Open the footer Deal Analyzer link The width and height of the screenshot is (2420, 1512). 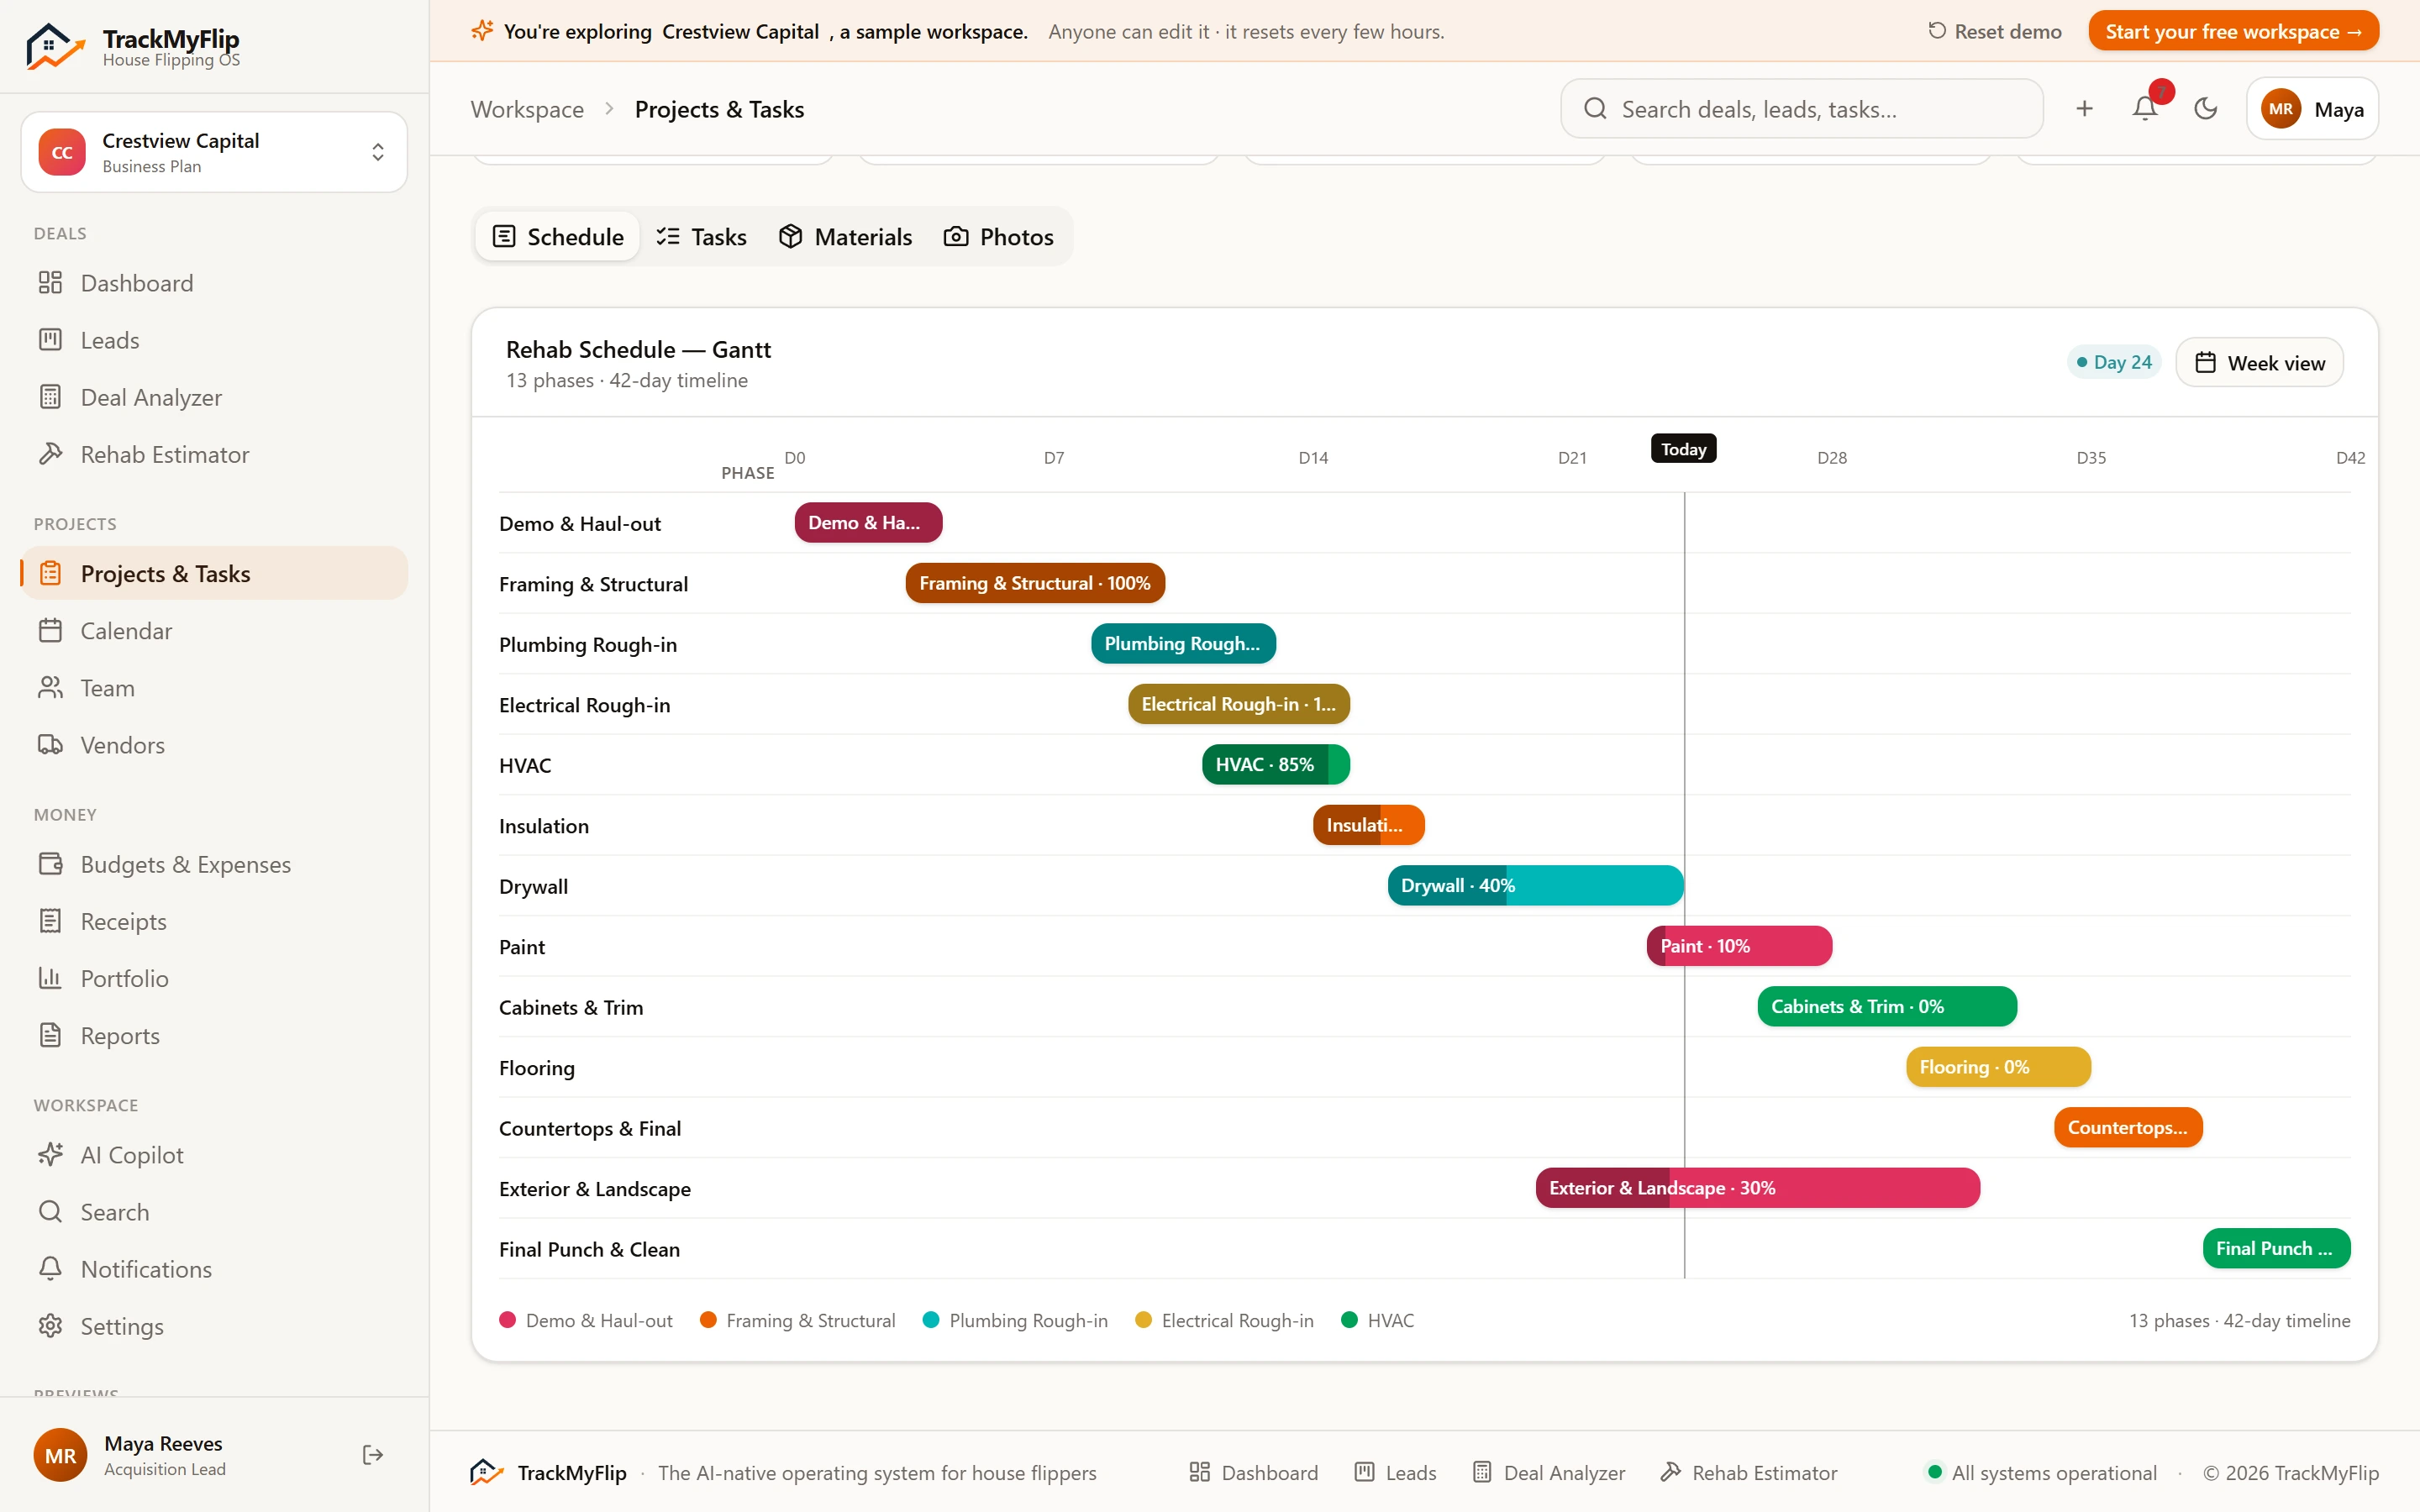[x=1549, y=1472]
